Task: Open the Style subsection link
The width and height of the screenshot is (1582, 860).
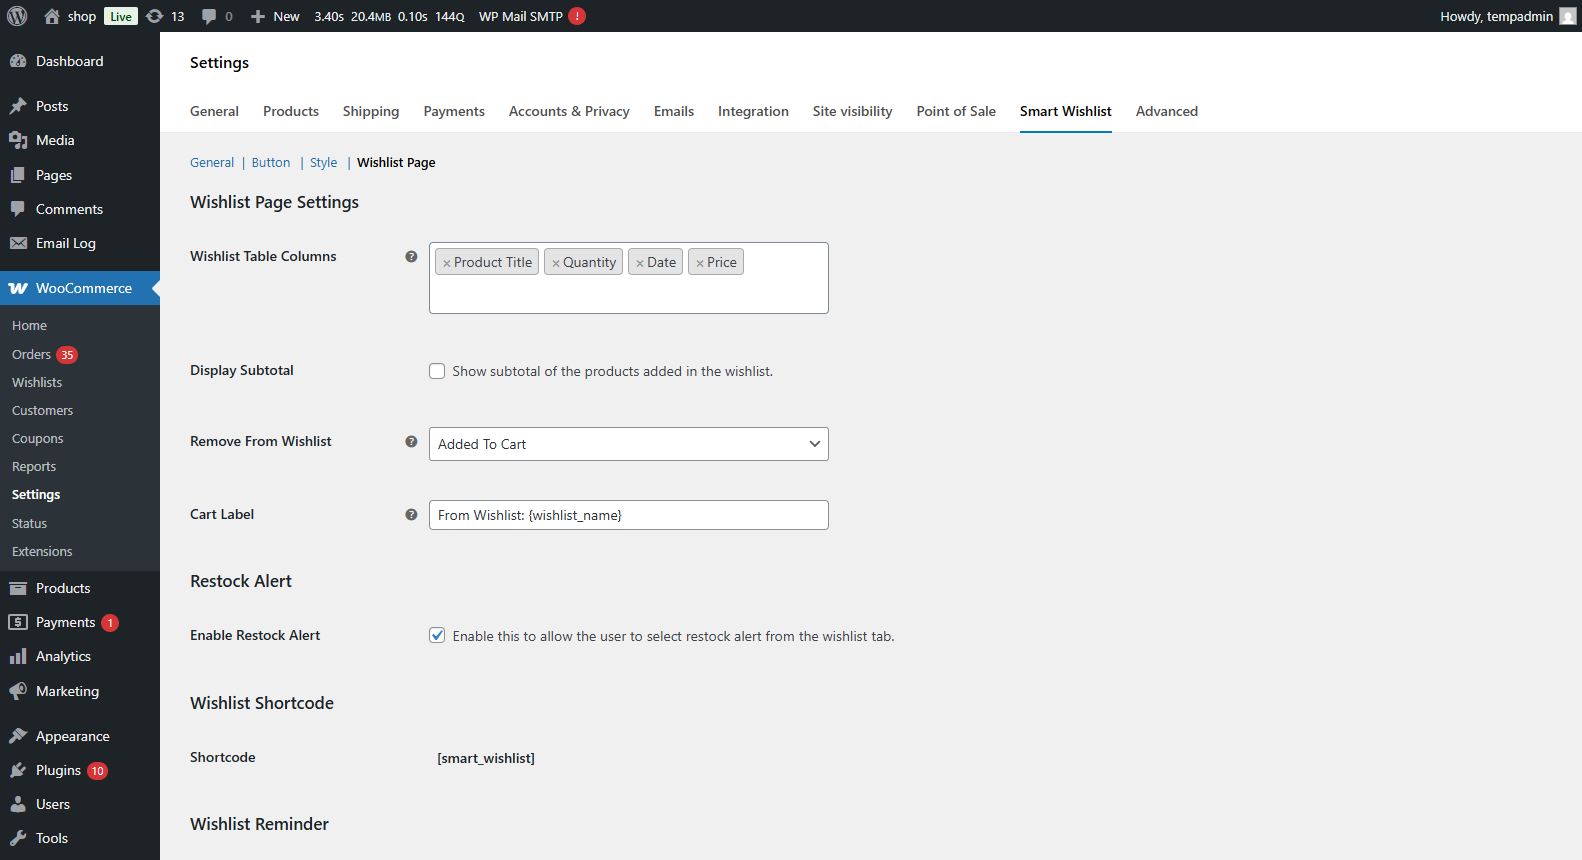Action: point(323,163)
